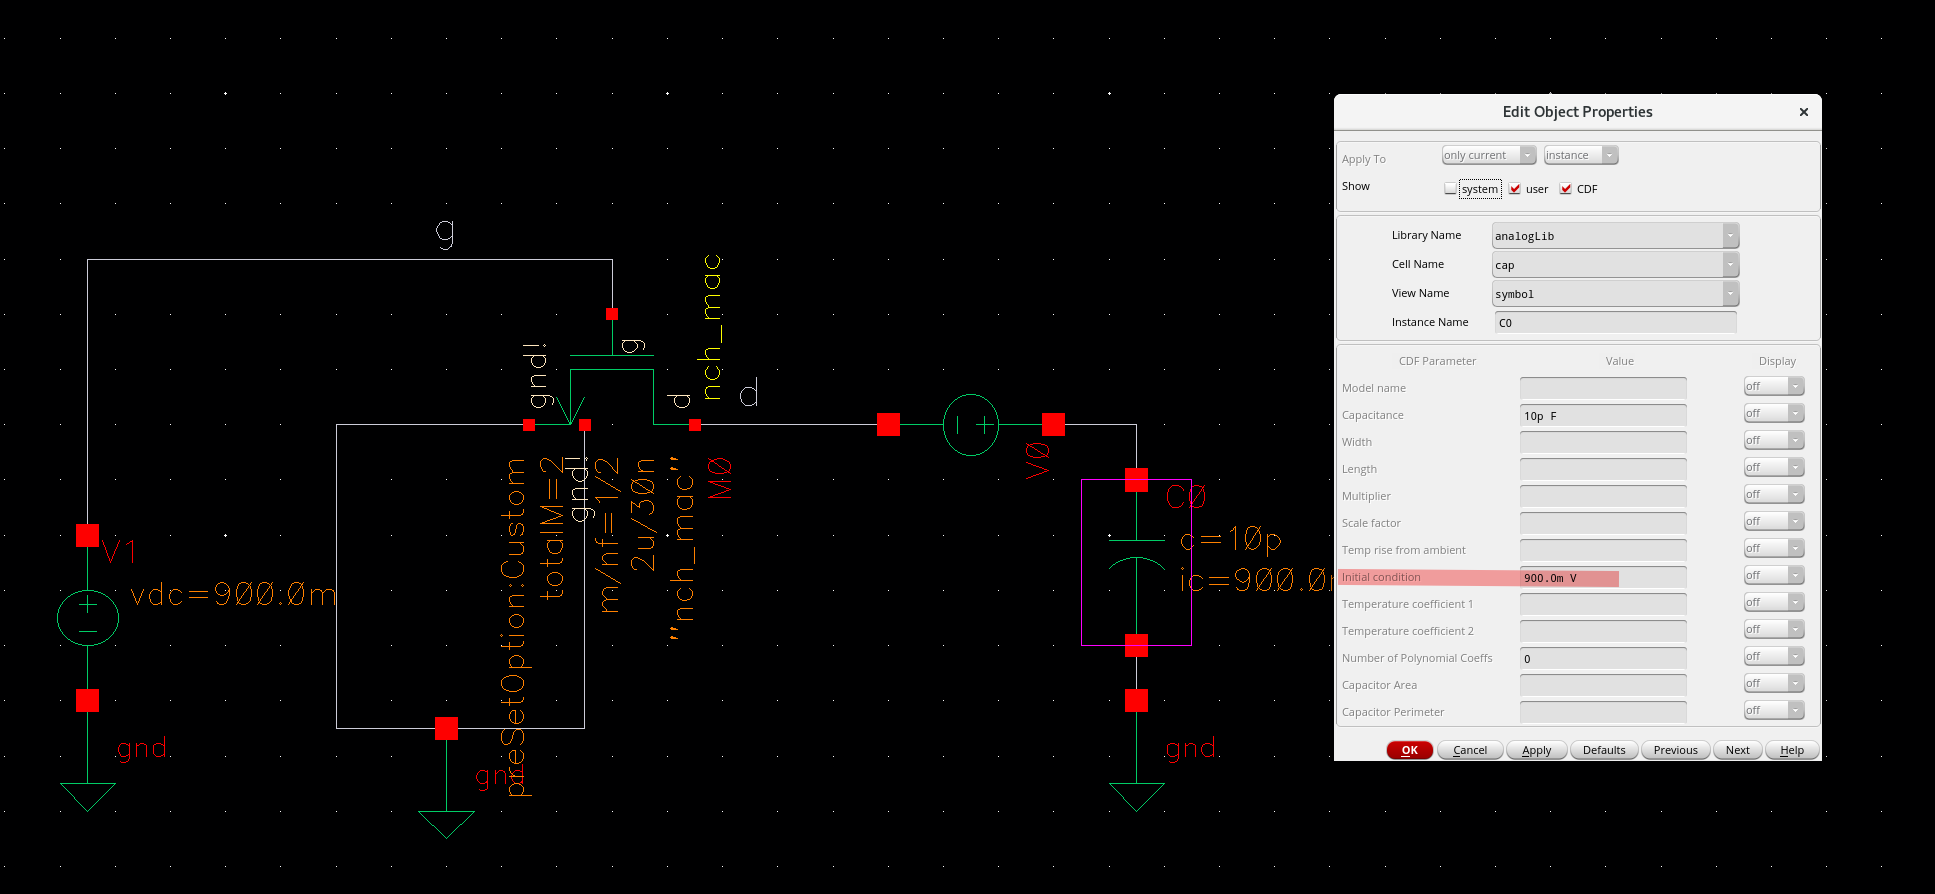Image resolution: width=1935 pixels, height=894 pixels.
Task: Open the Initial condition display dropdown
Action: click(x=1774, y=575)
